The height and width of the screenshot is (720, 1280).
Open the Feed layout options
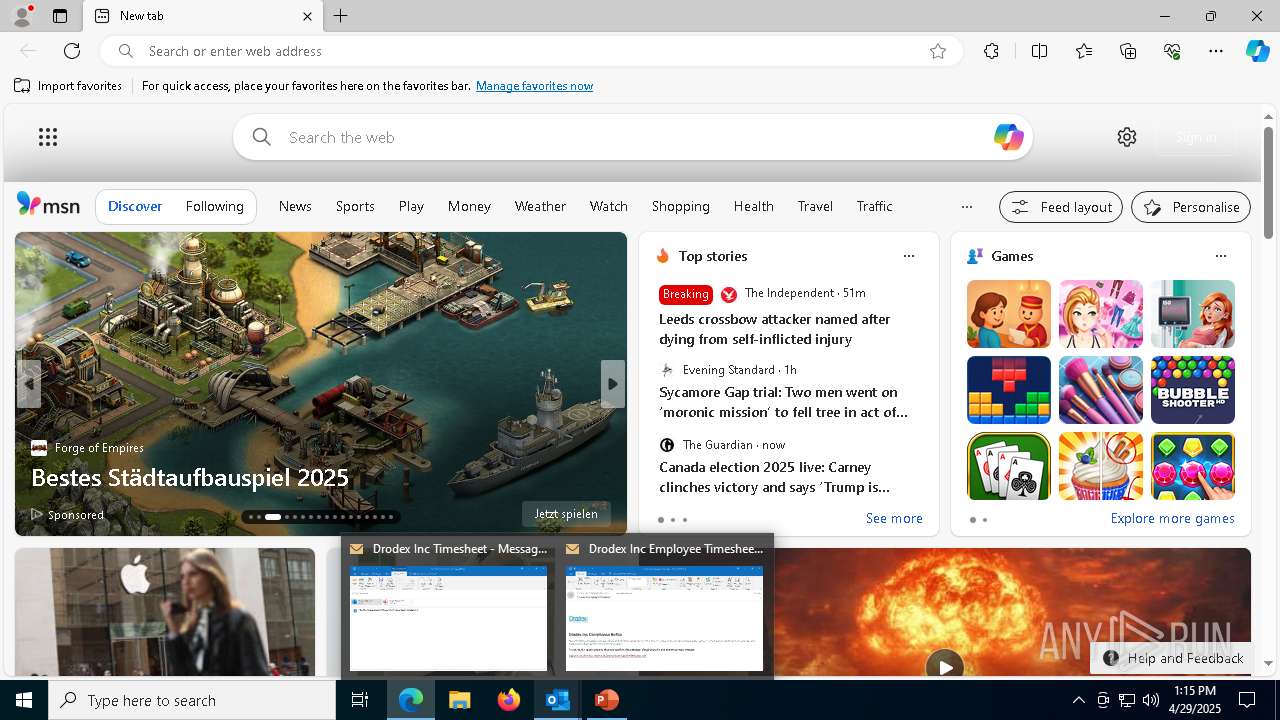click(1061, 207)
